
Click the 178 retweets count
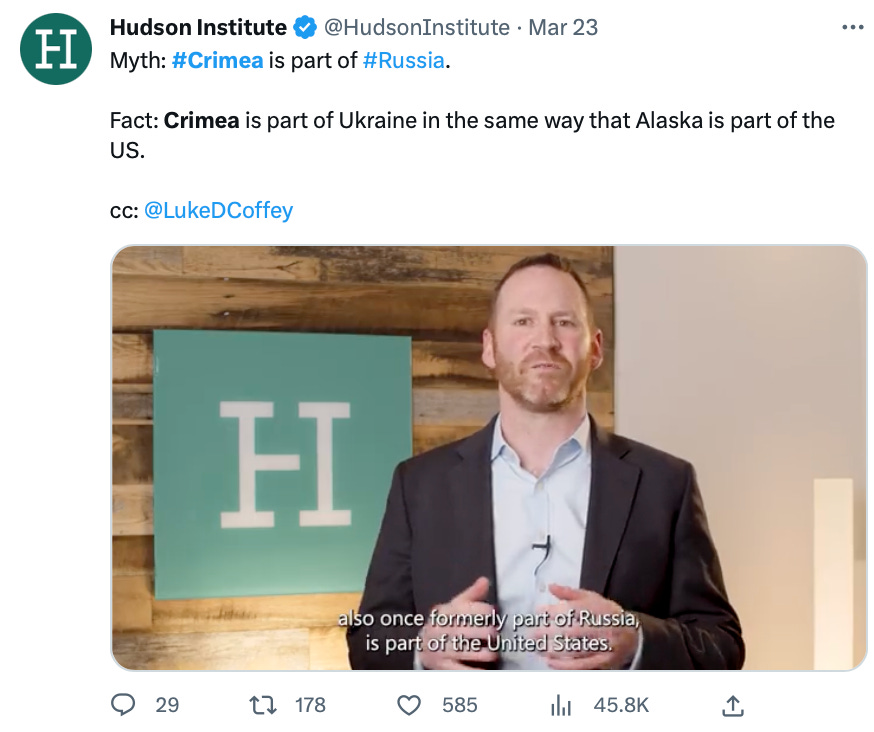tap(310, 705)
